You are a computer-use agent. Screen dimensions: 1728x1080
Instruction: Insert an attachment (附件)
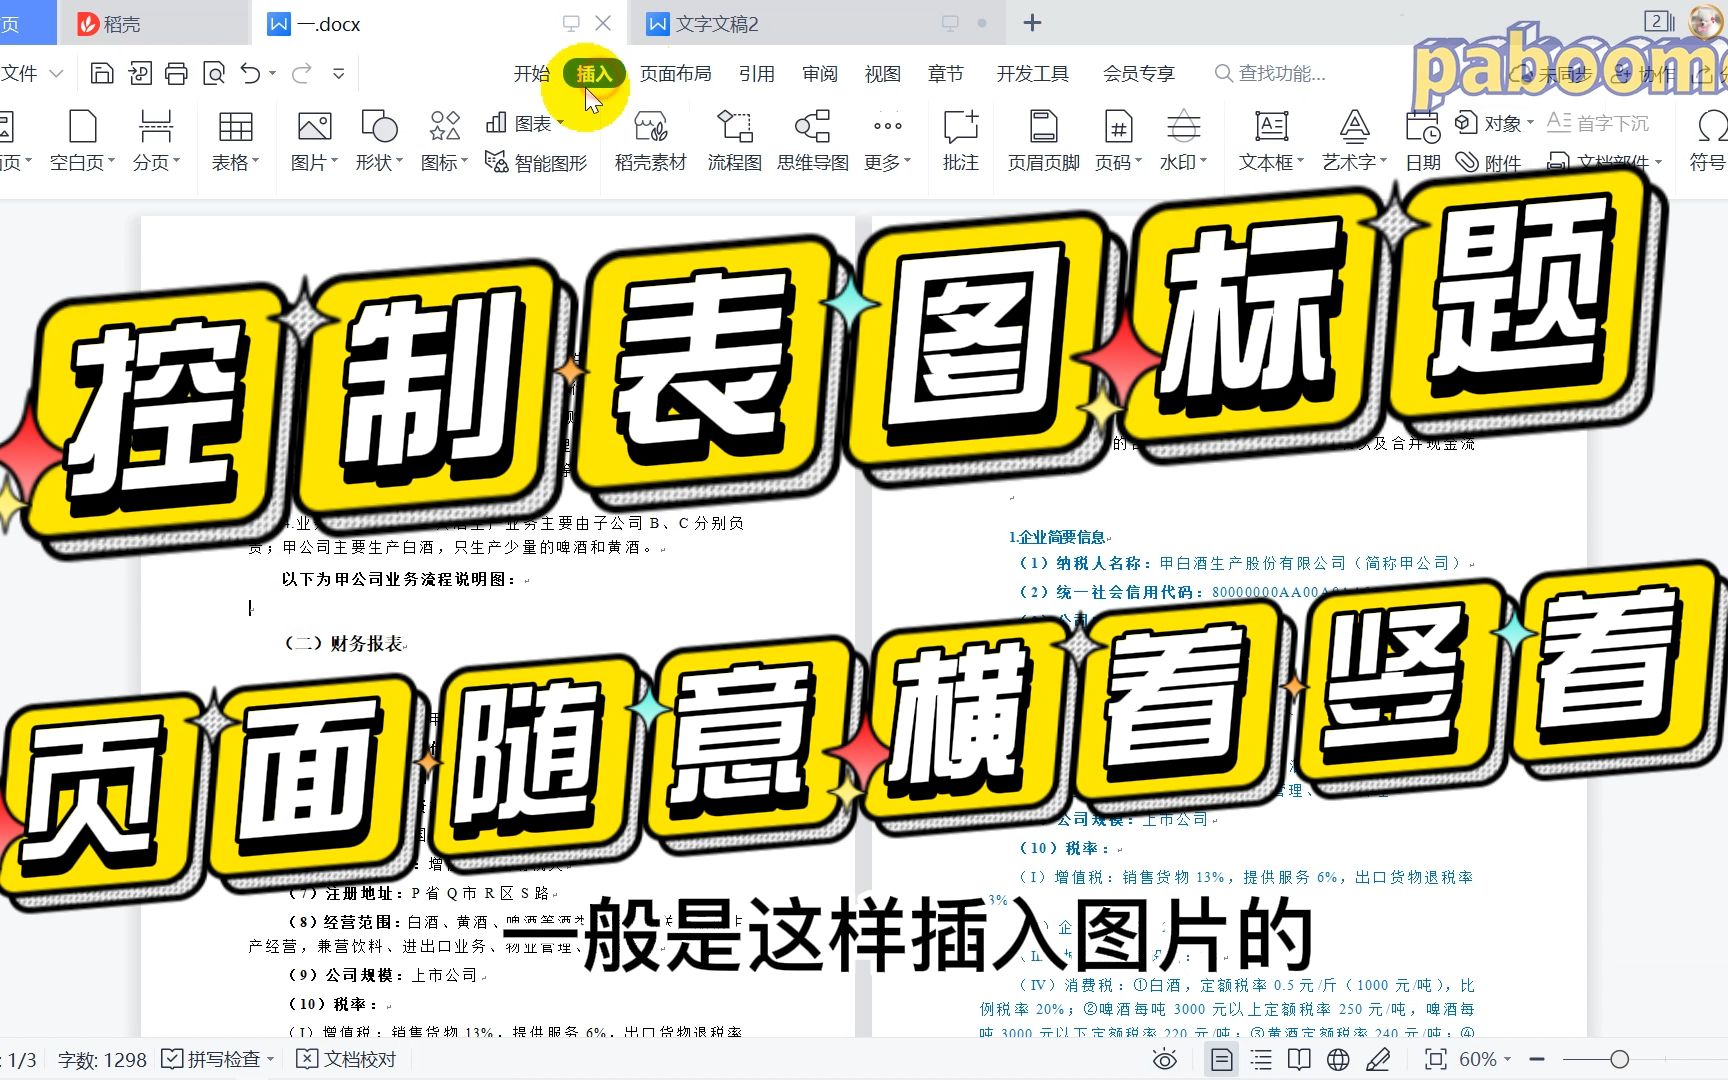(x=1488, y=162)
